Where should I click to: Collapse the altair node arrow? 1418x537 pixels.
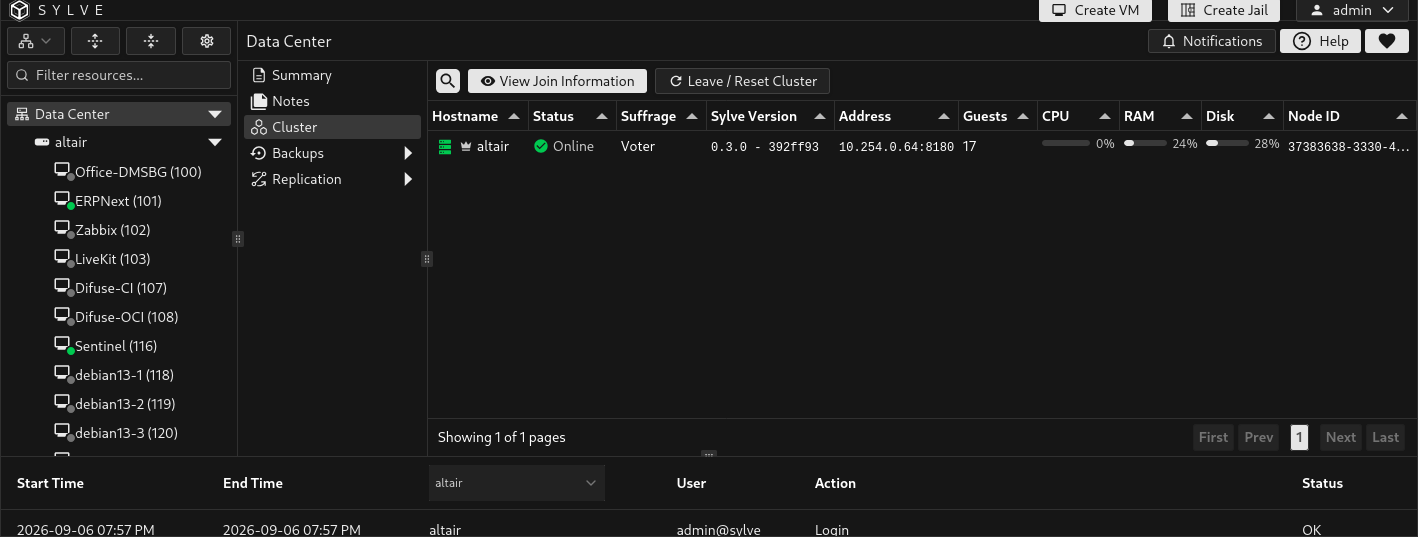(x=215, y=142)
